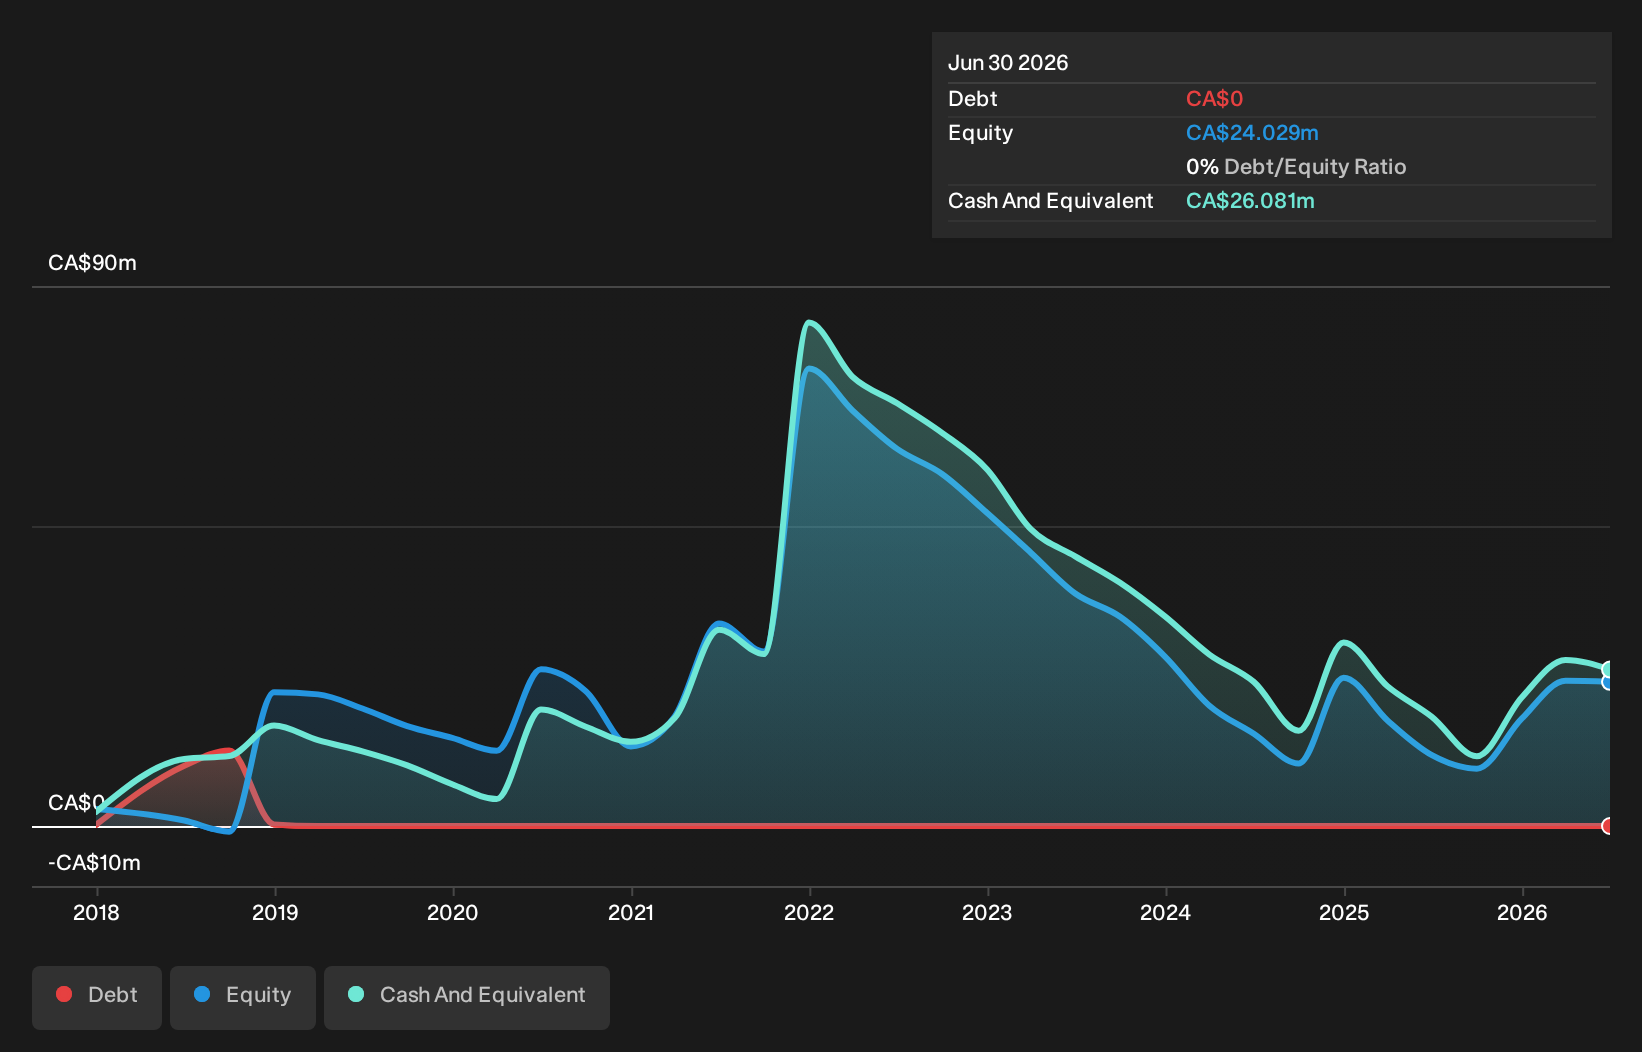Click the CA$90m y-axis label
The width and height of the screenshot is (1642, 1052).
click(x=93, y=263)
